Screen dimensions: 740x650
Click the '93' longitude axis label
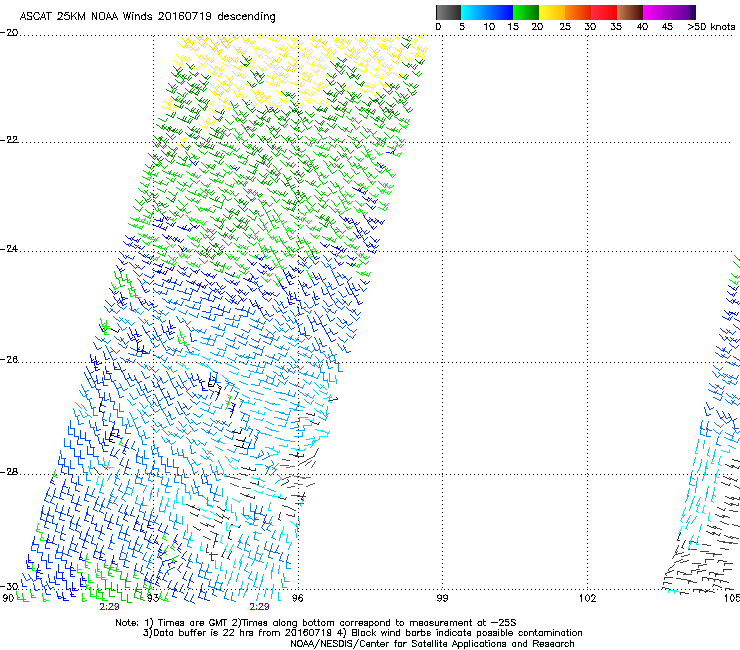click(153, 598)
